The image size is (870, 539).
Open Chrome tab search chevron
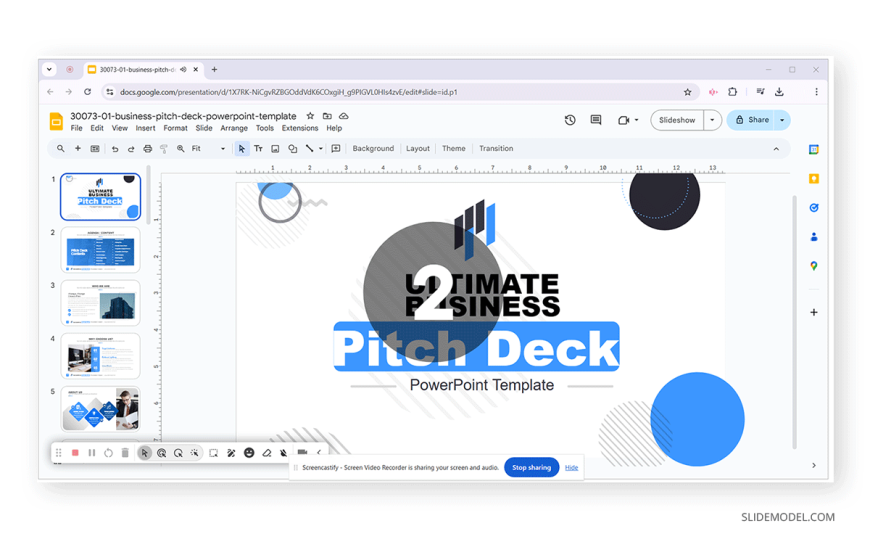[49, 69]
